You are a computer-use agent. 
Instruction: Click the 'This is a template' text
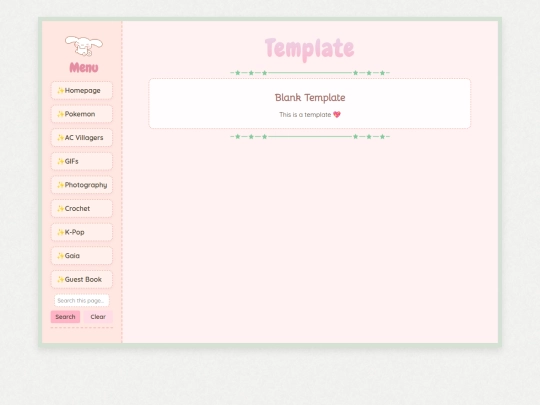(x=305, y=115)
